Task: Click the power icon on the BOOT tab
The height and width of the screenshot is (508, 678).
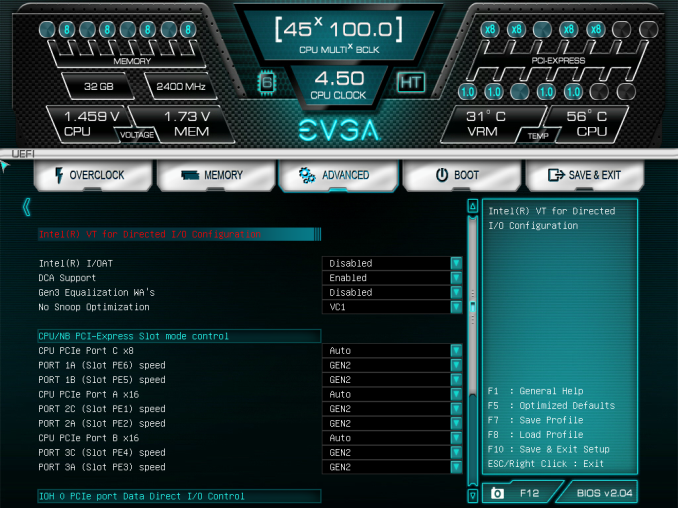Action: pyautogui.click(x=441, y=175)
